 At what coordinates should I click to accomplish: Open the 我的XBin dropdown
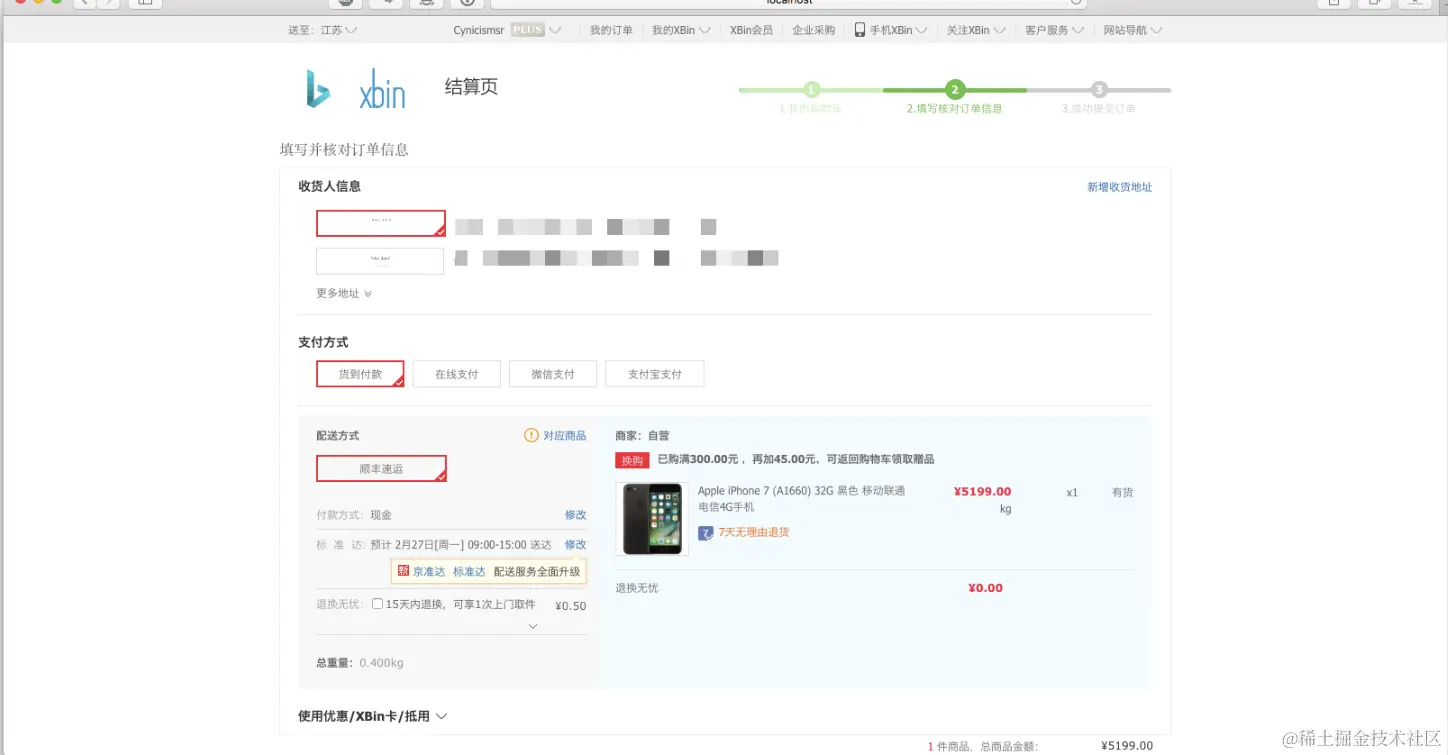[681, 30]
